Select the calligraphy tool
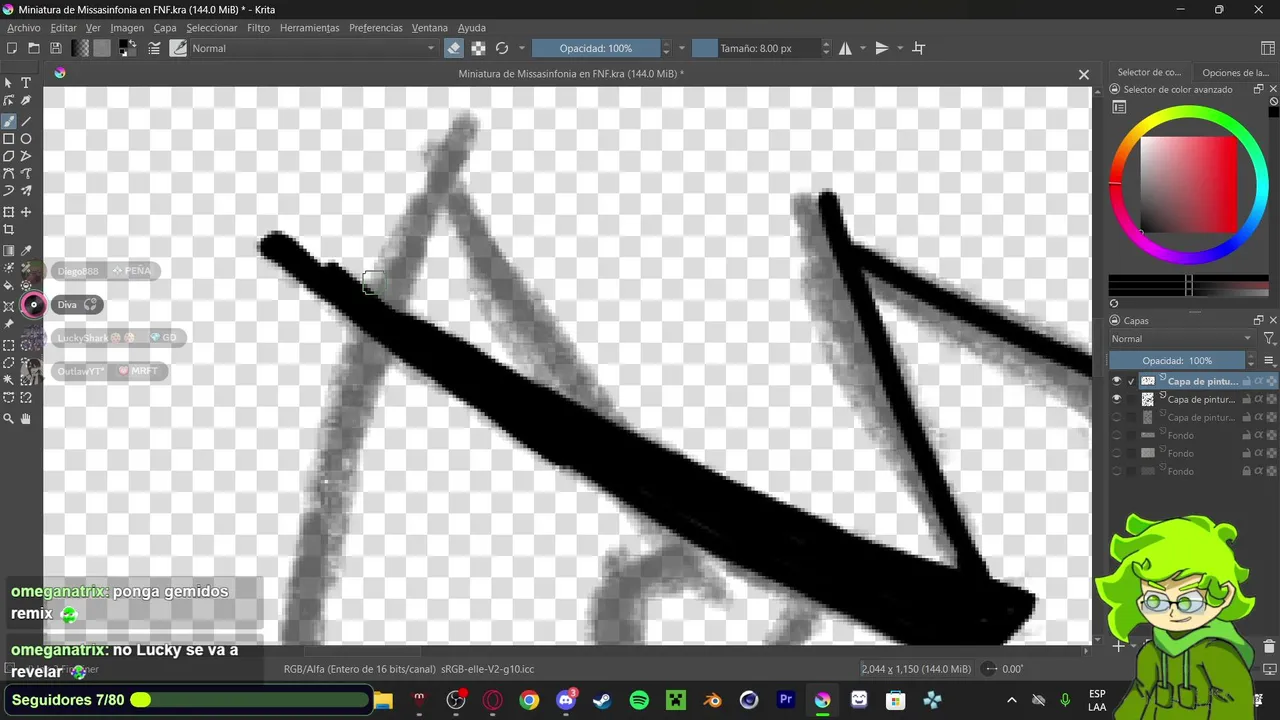 point(26,101)
